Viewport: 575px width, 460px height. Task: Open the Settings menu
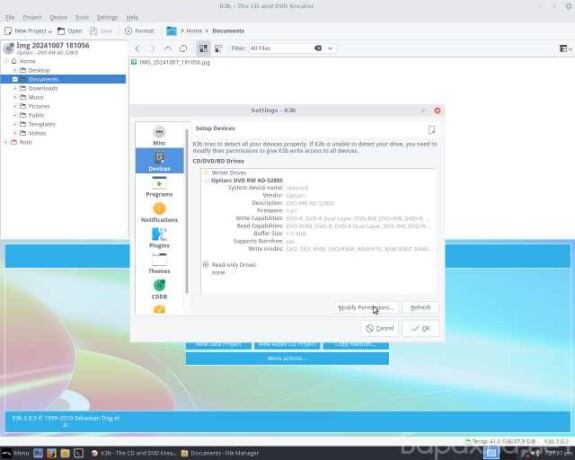pyautogui.click(x=107, y=17)
